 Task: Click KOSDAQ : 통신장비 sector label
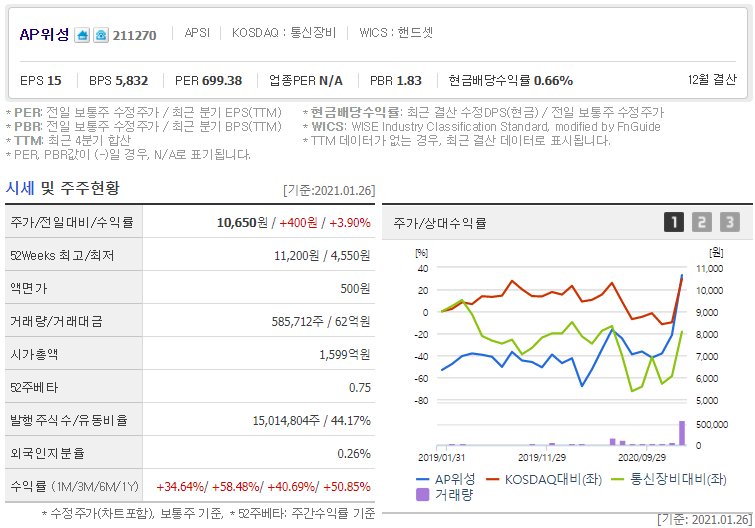coord(284,33)
